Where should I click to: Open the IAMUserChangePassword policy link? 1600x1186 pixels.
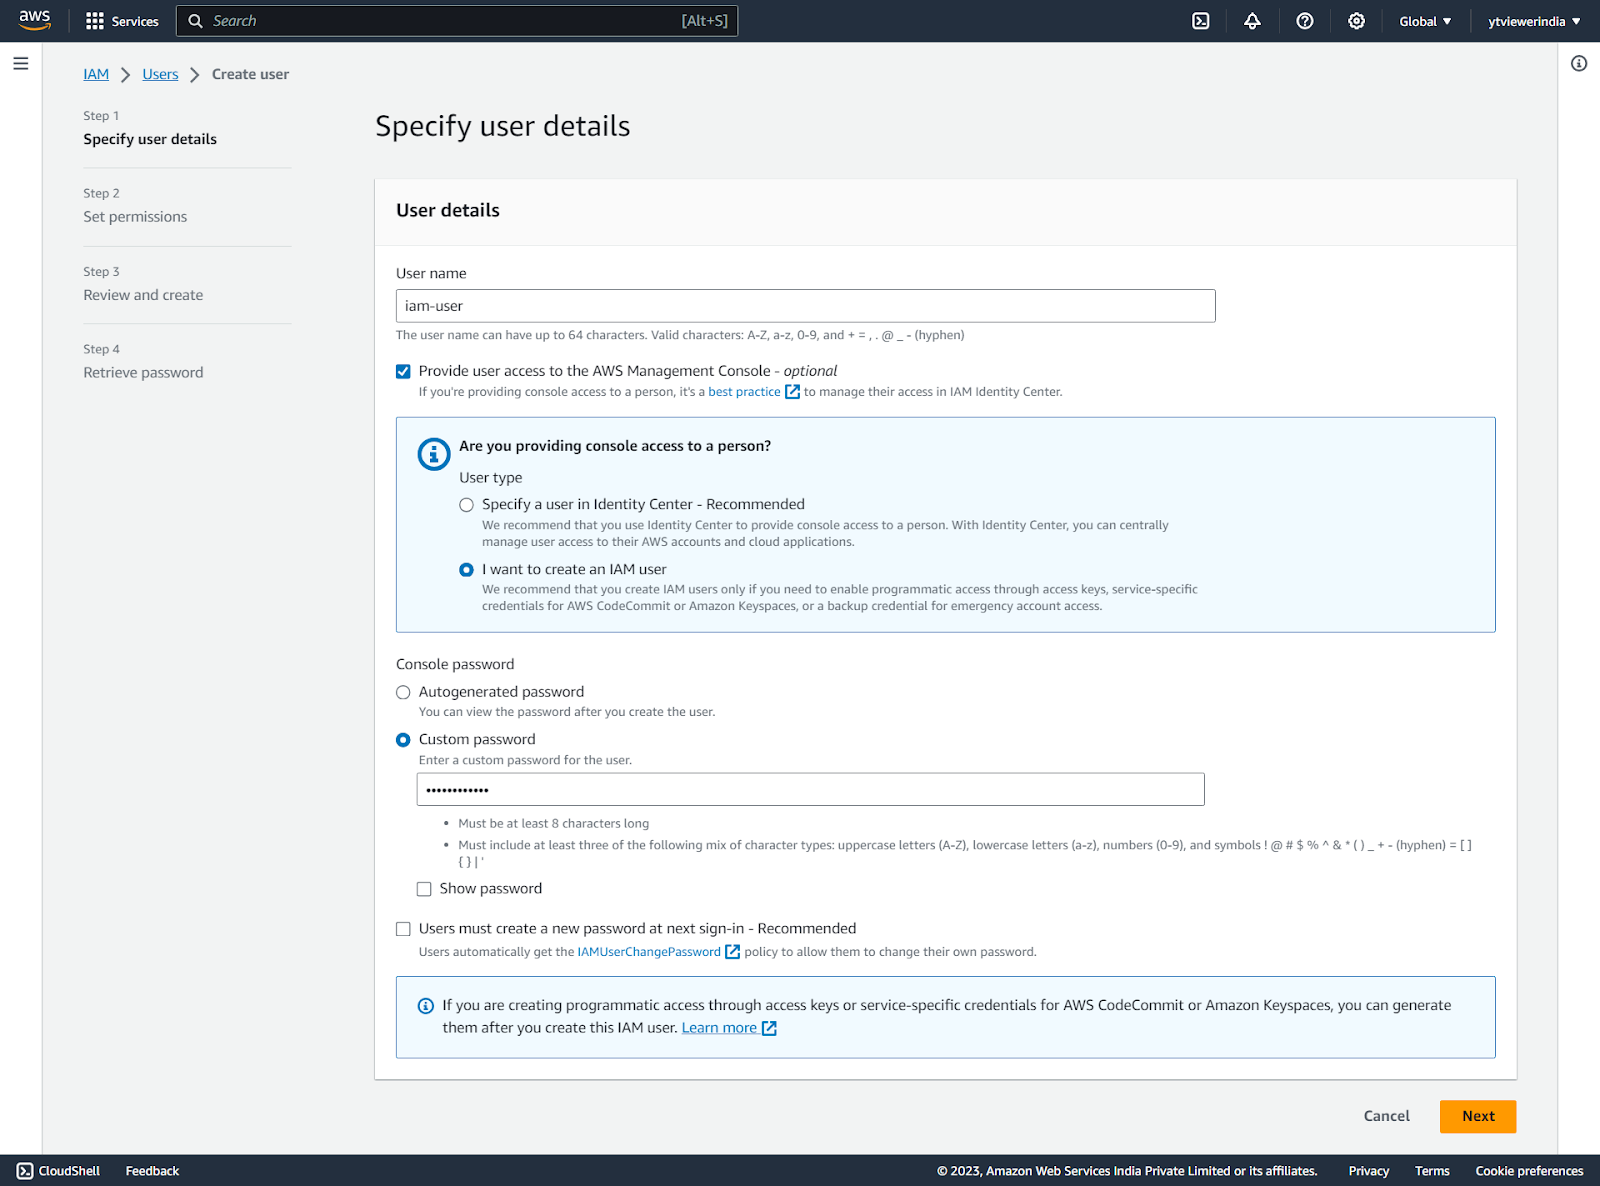click(x=649, y=952)
